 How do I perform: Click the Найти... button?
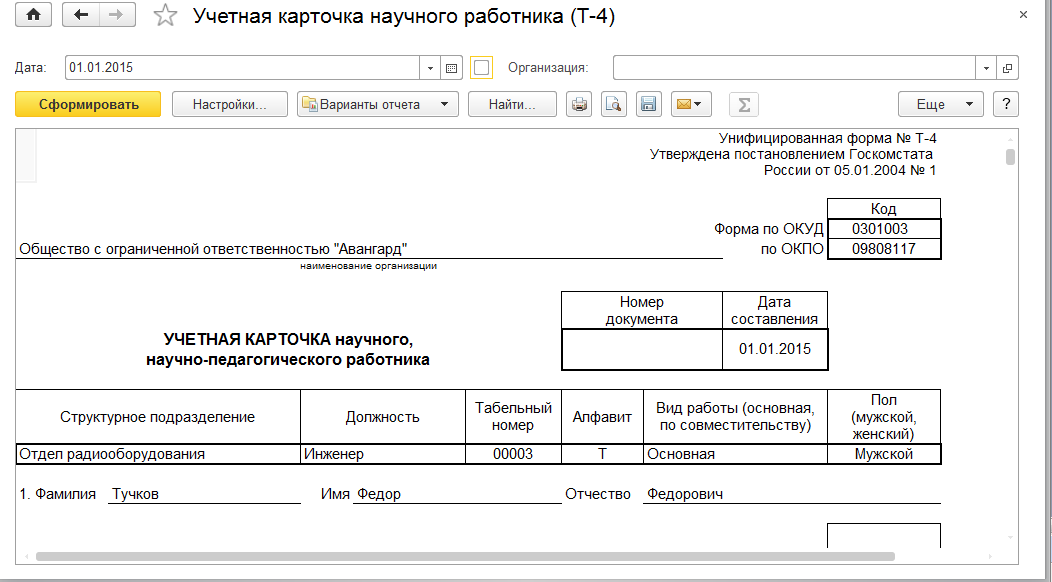512,104
